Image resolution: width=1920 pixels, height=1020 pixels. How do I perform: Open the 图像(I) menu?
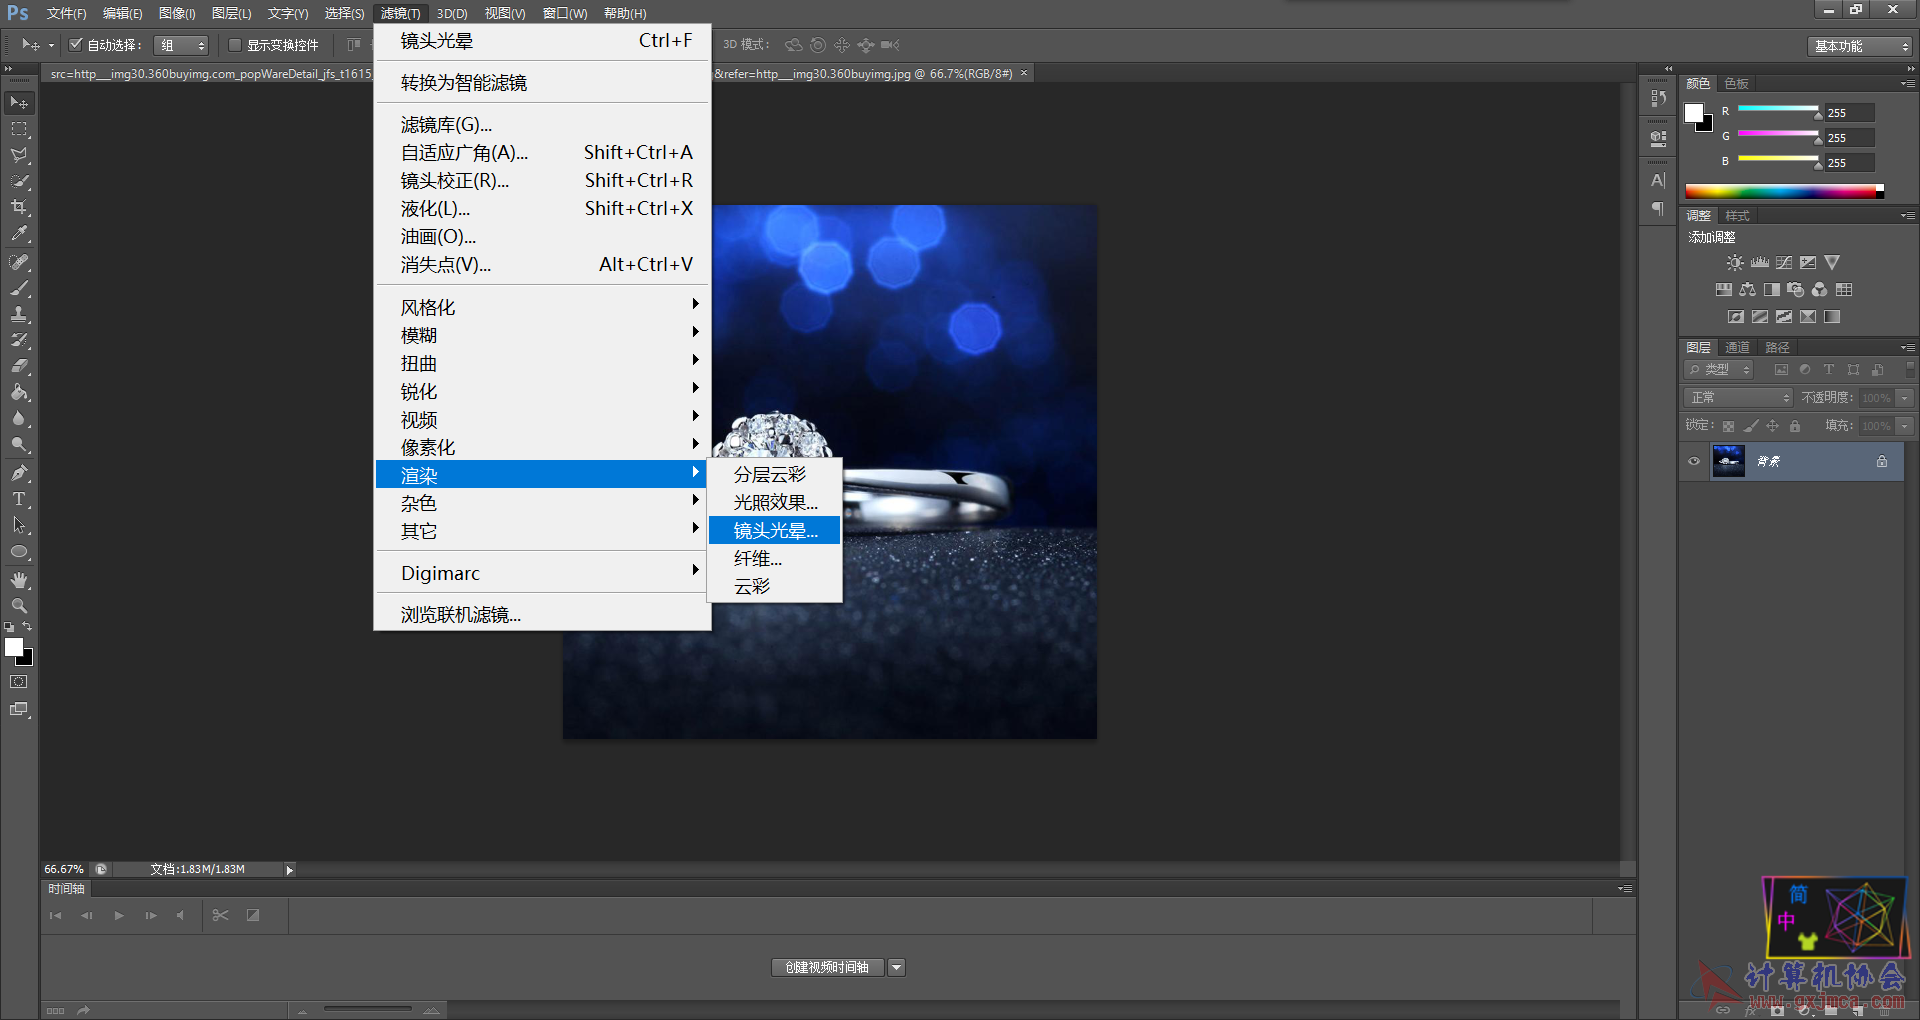coord(177,13)
